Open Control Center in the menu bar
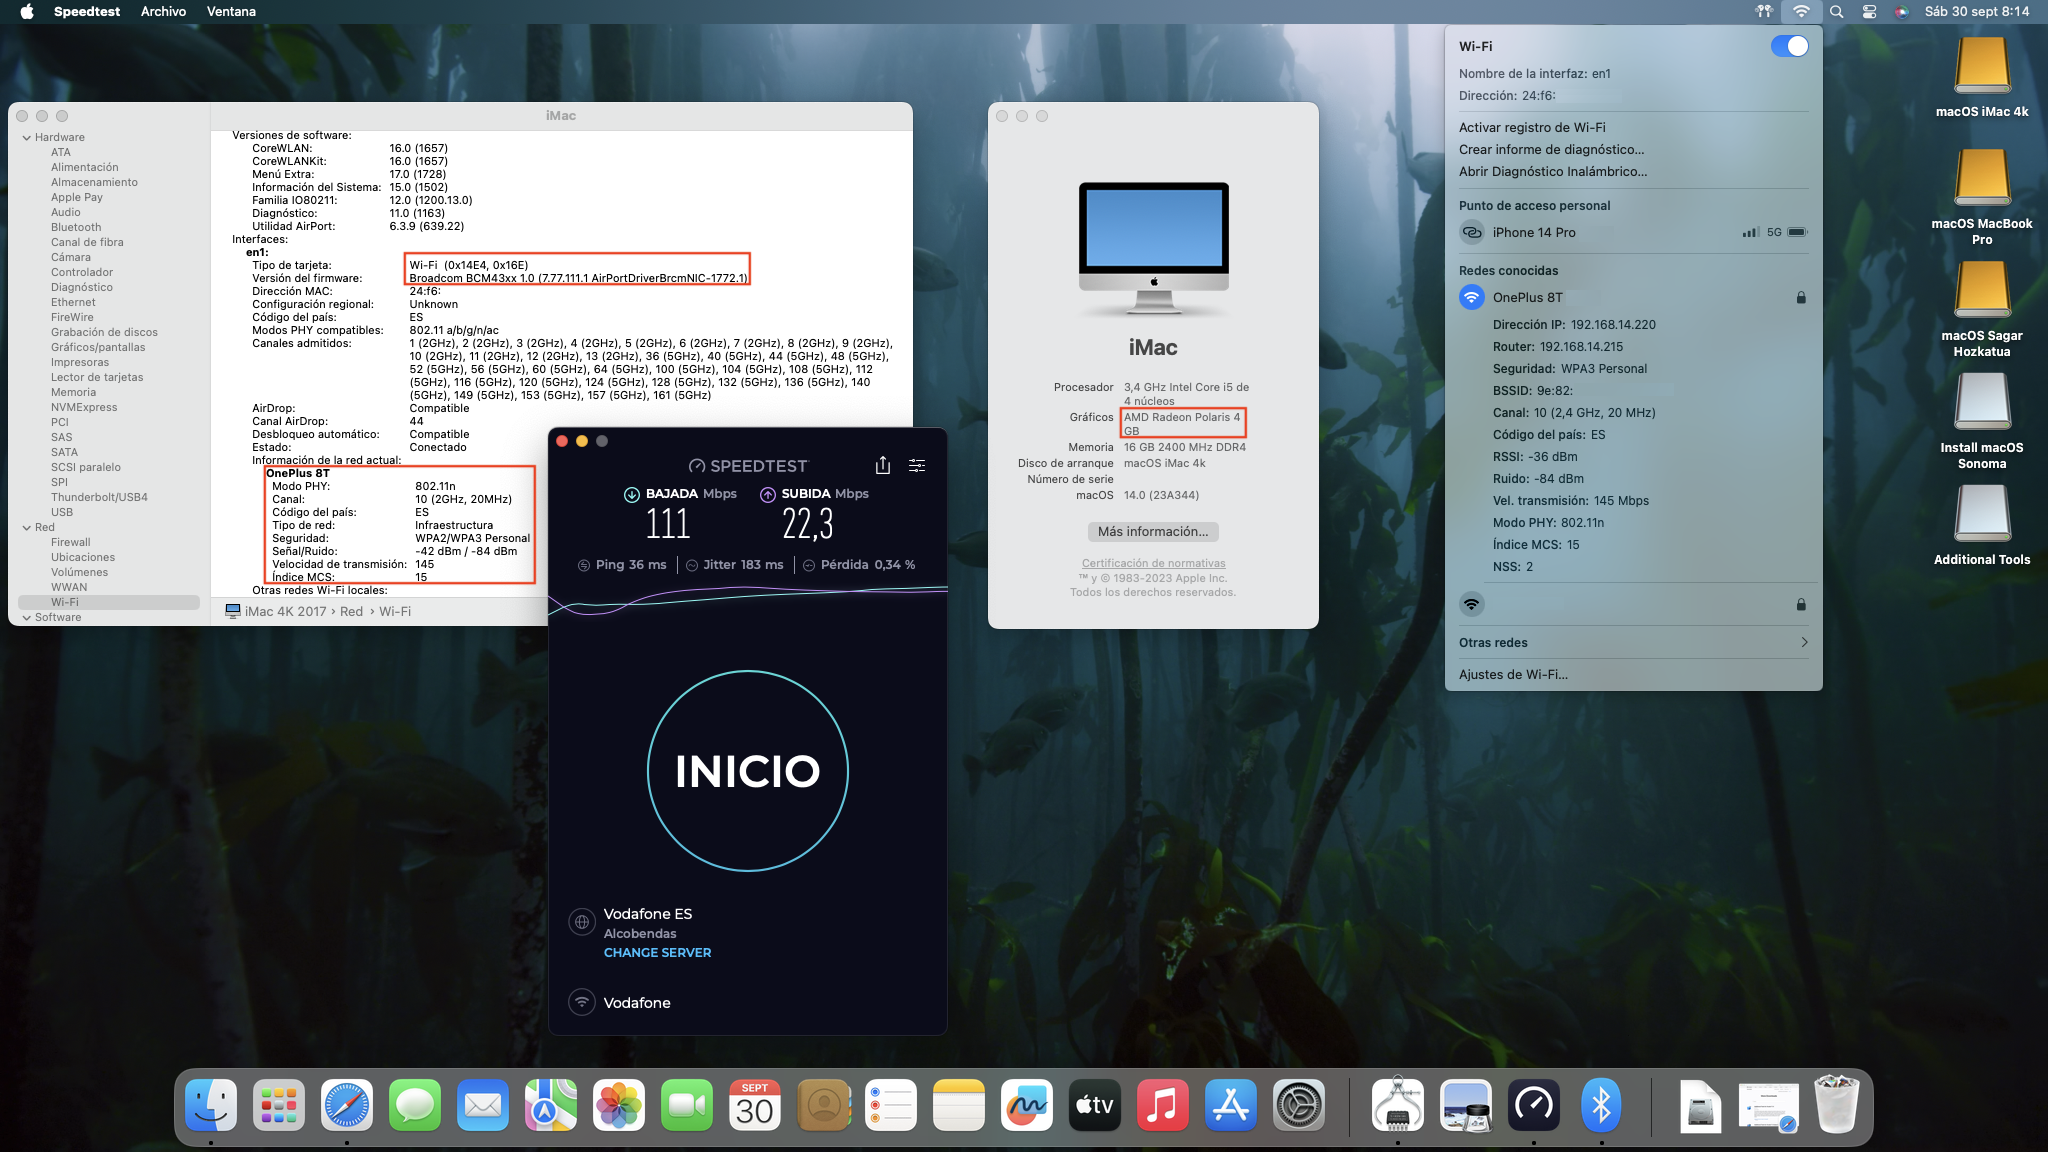2048x1152 pixels. [x=1869, y=12]
